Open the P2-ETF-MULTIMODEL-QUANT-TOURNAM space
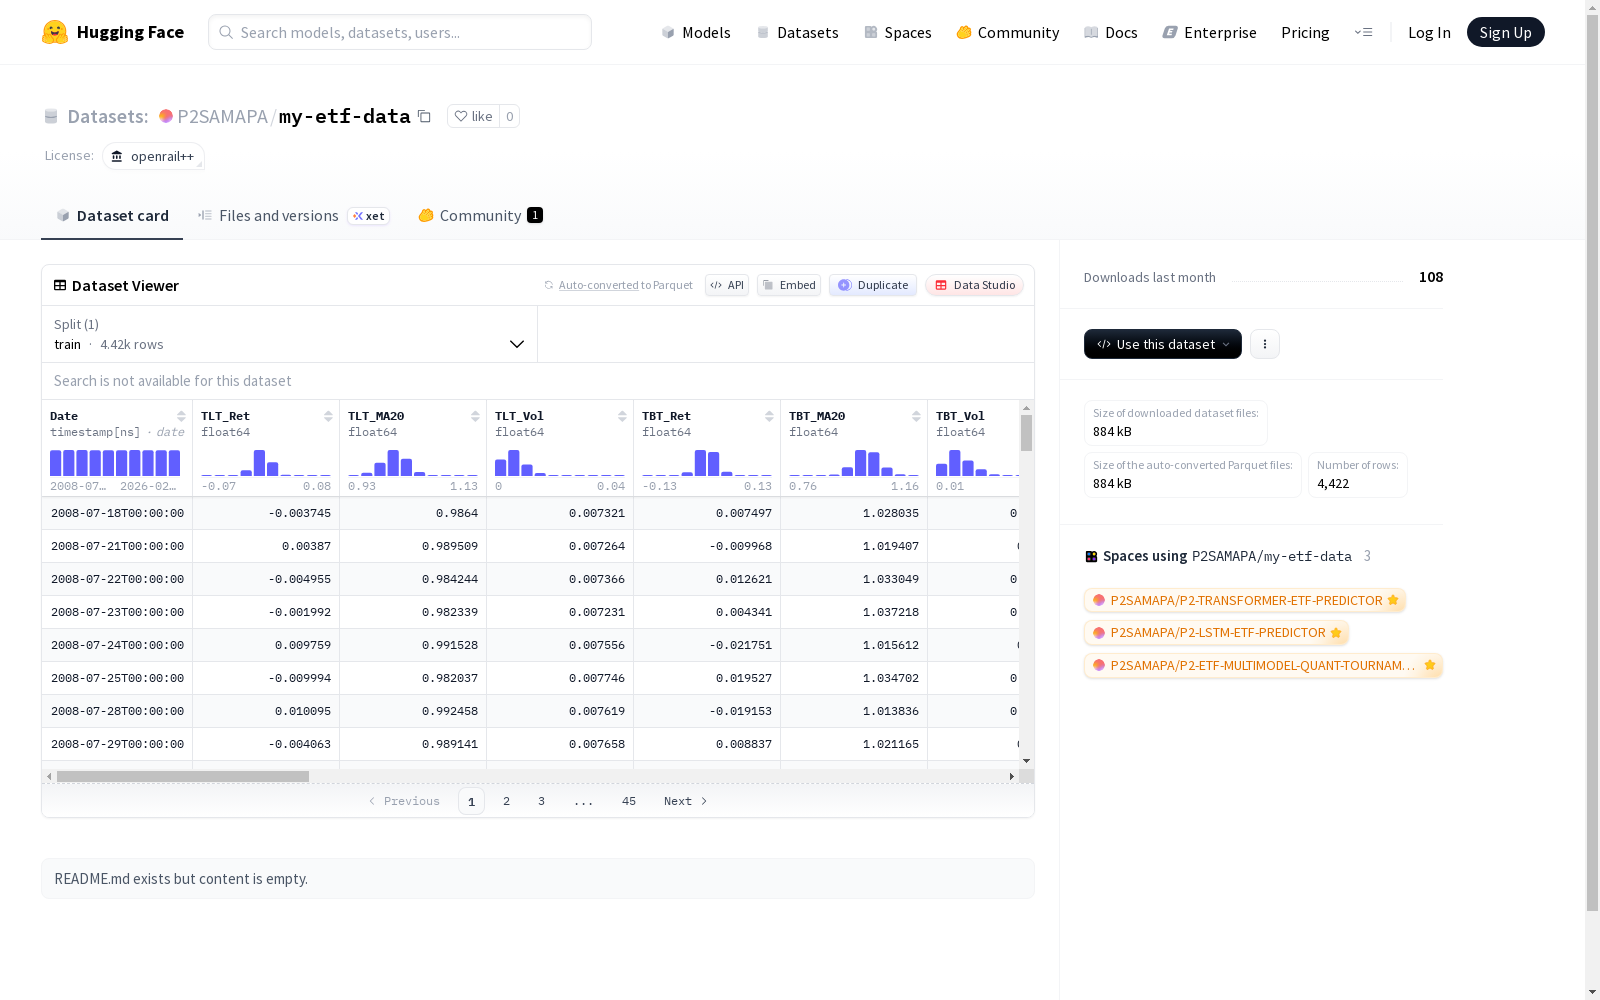The height and width of the screenshot is (1000, 1600). 1263,665
